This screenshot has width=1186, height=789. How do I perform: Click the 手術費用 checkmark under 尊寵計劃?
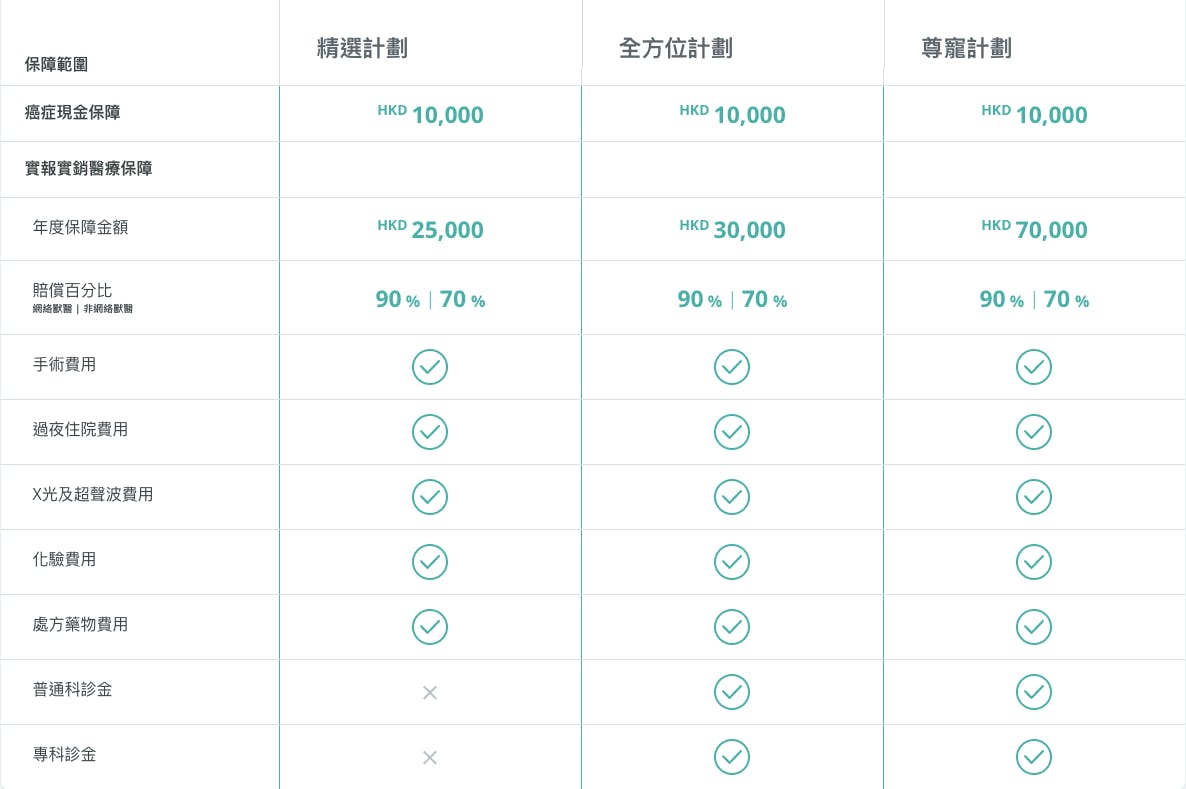point(1033,367)
